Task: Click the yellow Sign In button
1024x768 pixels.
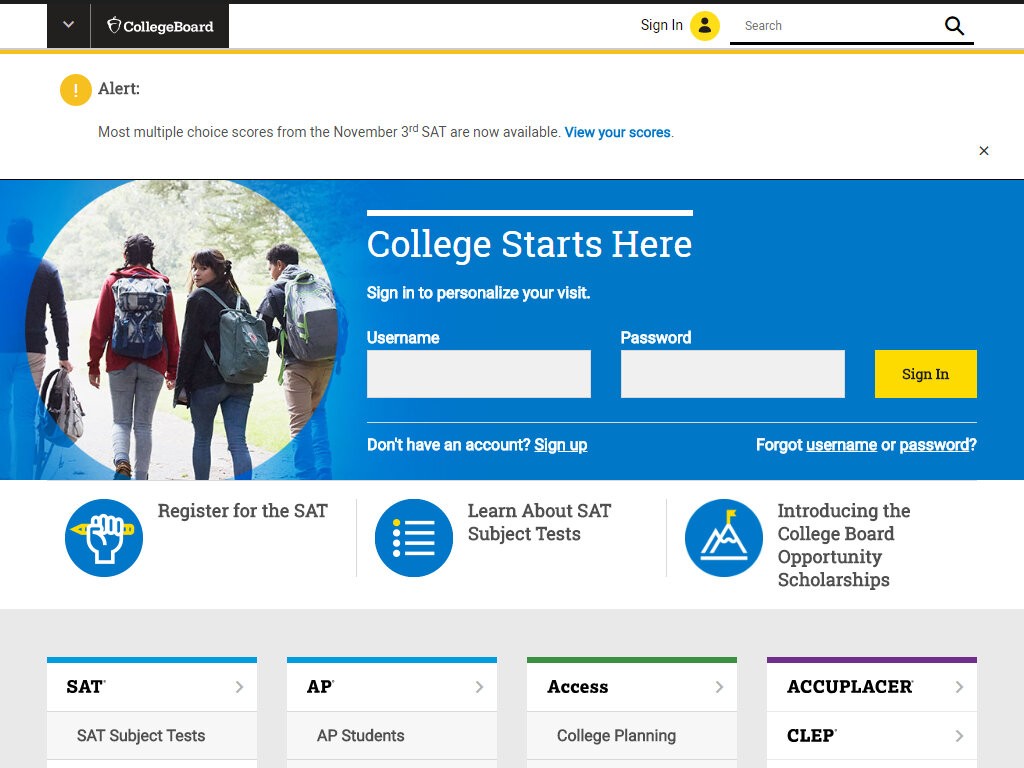Action: coord(925,374)
